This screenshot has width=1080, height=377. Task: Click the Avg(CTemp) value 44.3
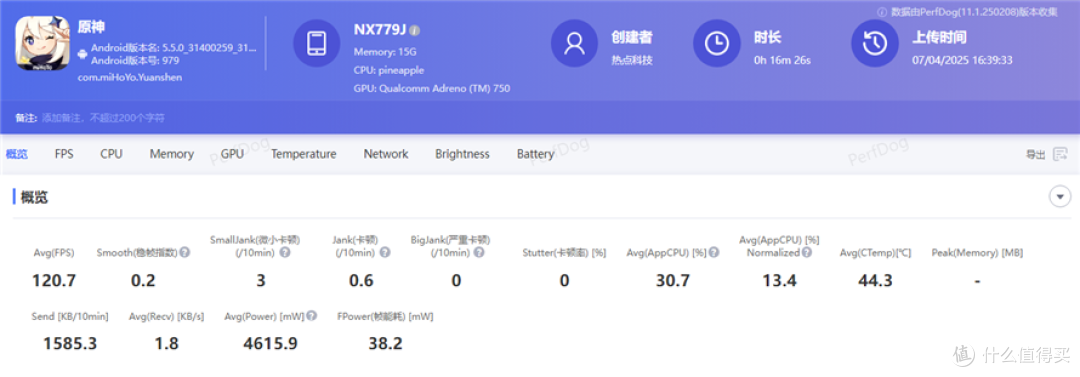coord(875,281)
